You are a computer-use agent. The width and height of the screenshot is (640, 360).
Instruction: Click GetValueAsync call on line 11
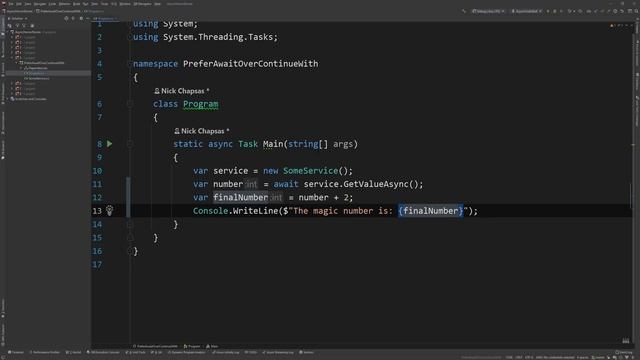[376, 184]
